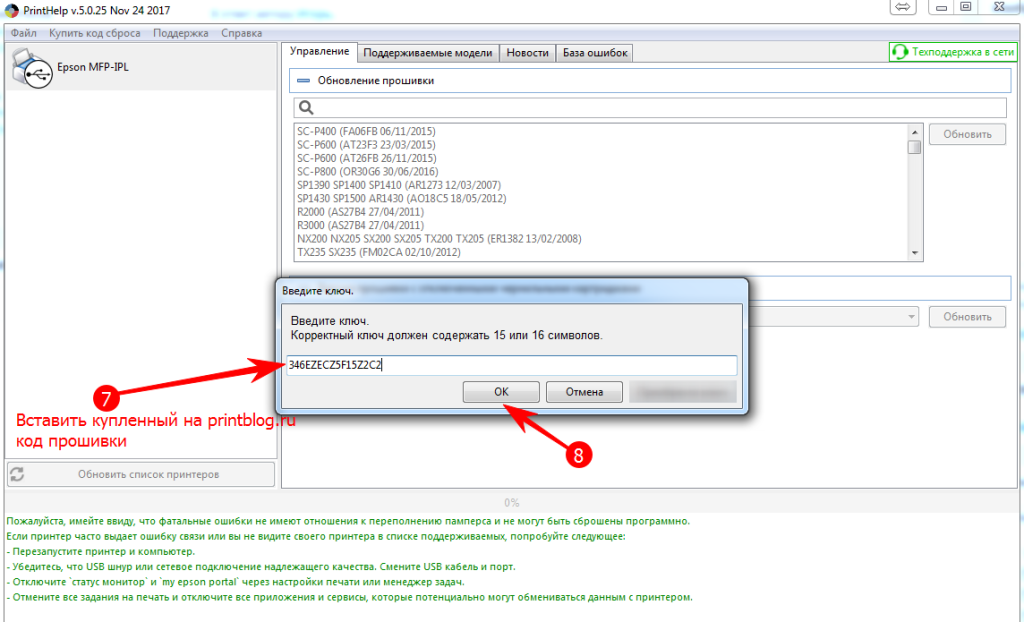Click the magnifier search icon

click(x=307, y=107)
